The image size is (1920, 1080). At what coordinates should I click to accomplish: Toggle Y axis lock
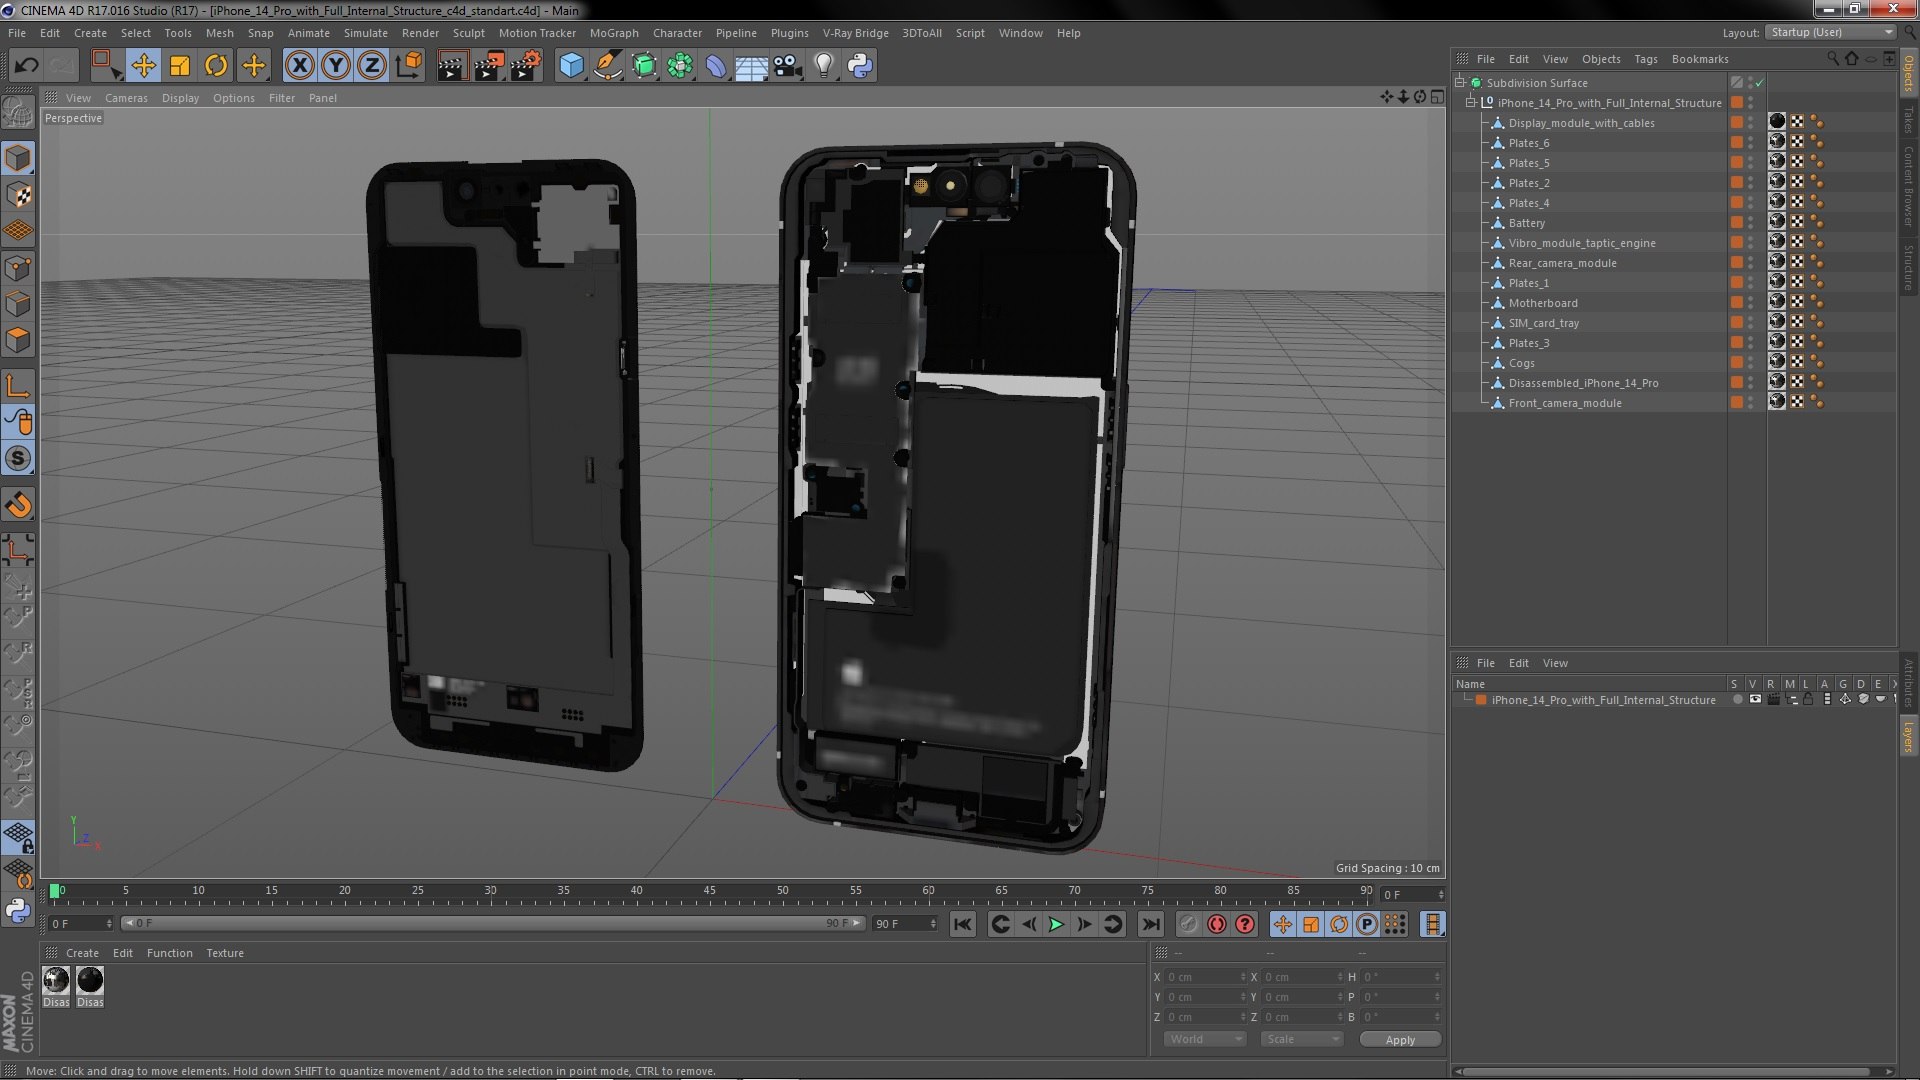[x=336, y=66]
